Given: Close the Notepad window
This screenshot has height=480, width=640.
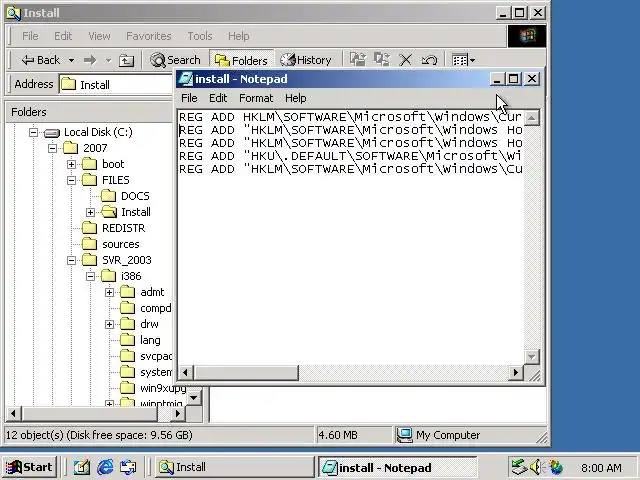Looking at the screenshot, I should 532,79.
